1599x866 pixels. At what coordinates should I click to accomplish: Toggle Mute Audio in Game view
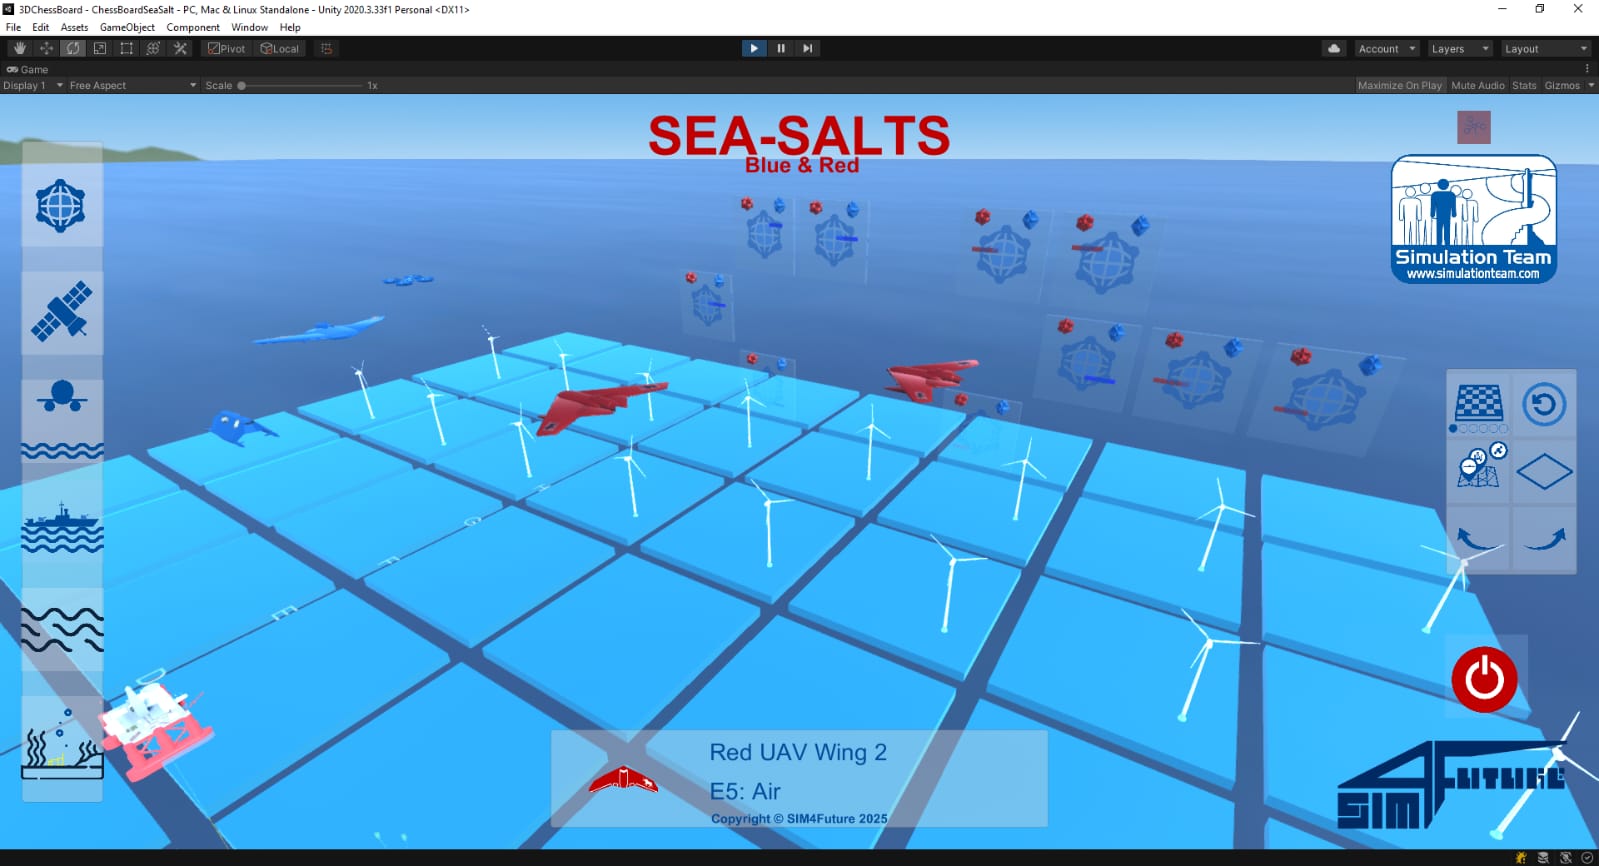(1477, 86)
